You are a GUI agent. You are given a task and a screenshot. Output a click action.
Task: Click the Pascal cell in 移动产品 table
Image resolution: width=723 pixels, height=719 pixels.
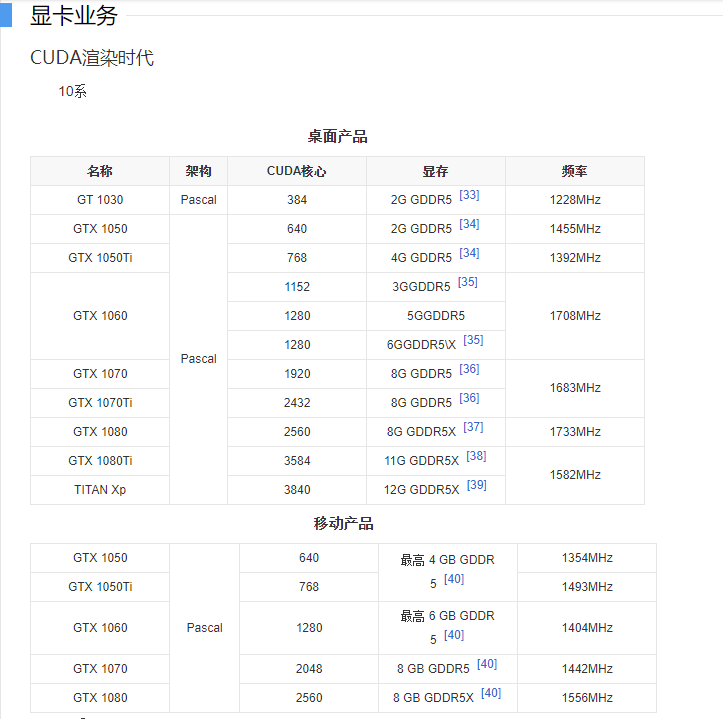point(204,628)
